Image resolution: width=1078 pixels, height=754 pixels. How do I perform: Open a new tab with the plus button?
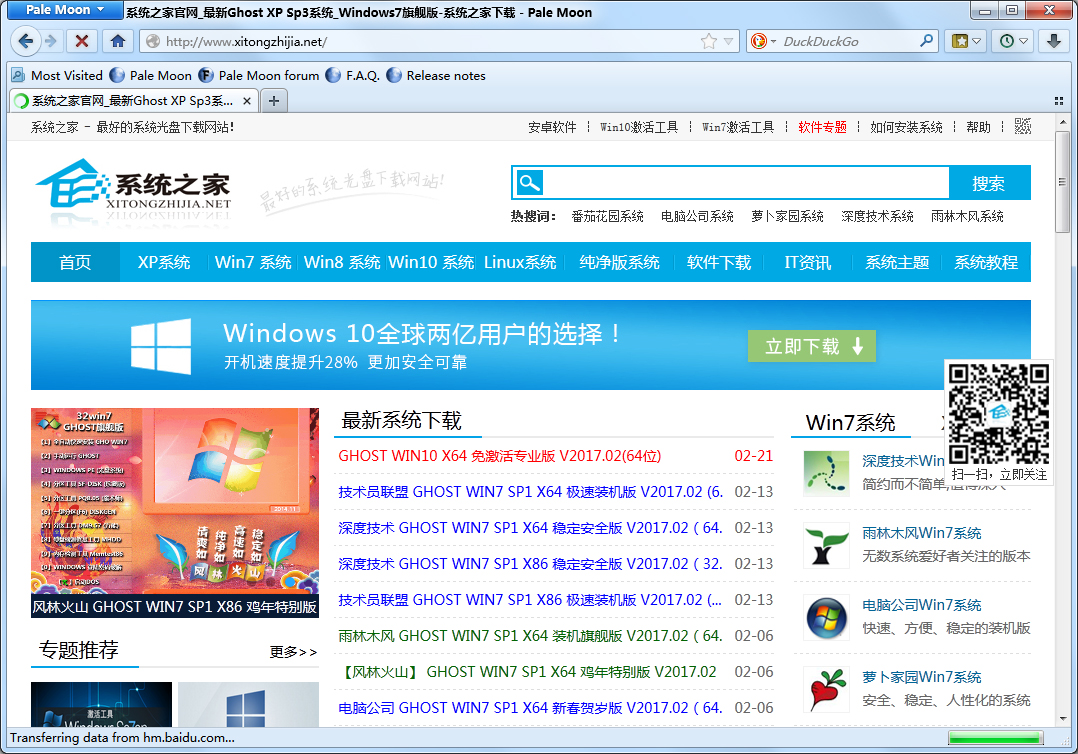coord(273,100)
